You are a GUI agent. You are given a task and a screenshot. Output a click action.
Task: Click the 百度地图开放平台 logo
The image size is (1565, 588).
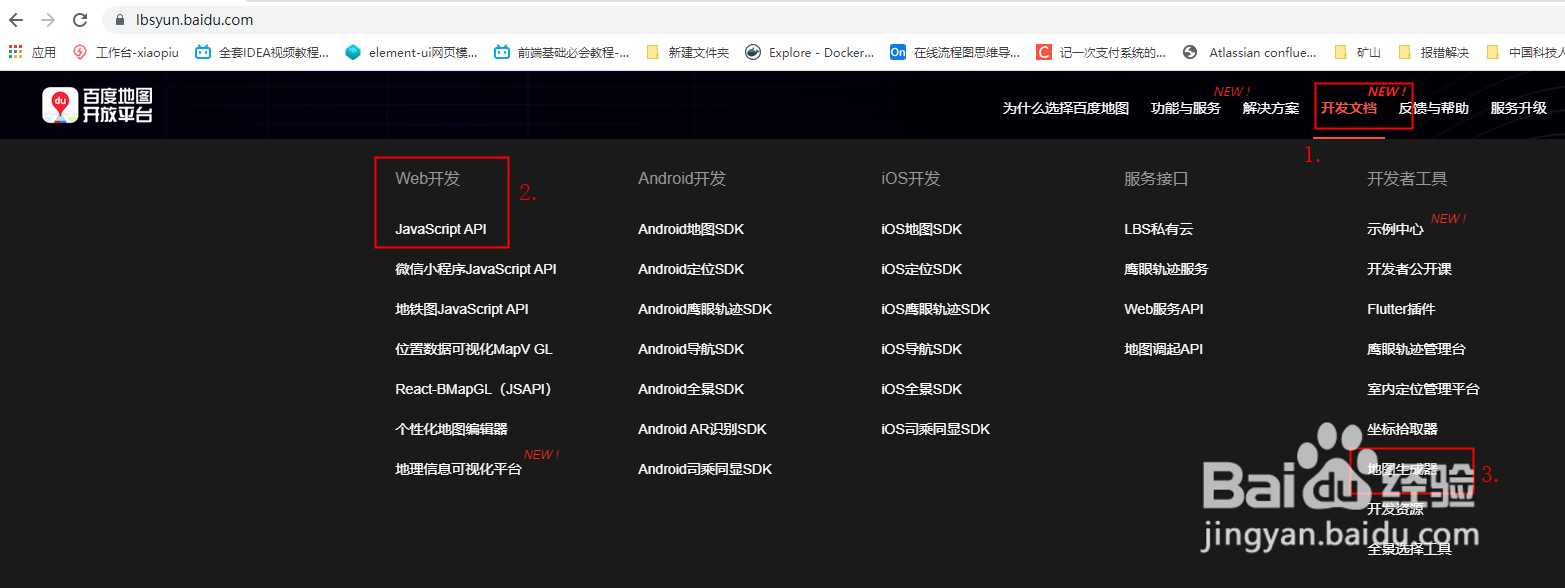(x=97, y=105)
